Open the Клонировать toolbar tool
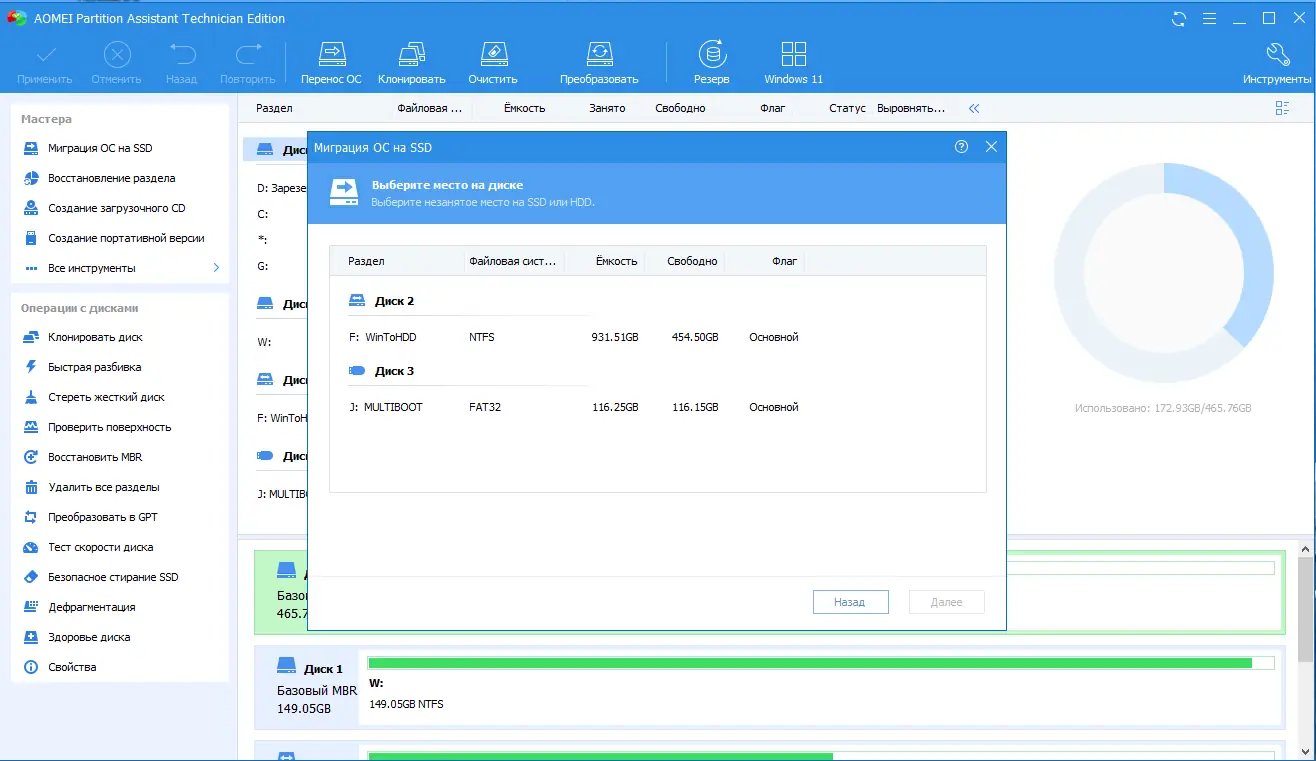 (411, 63)
